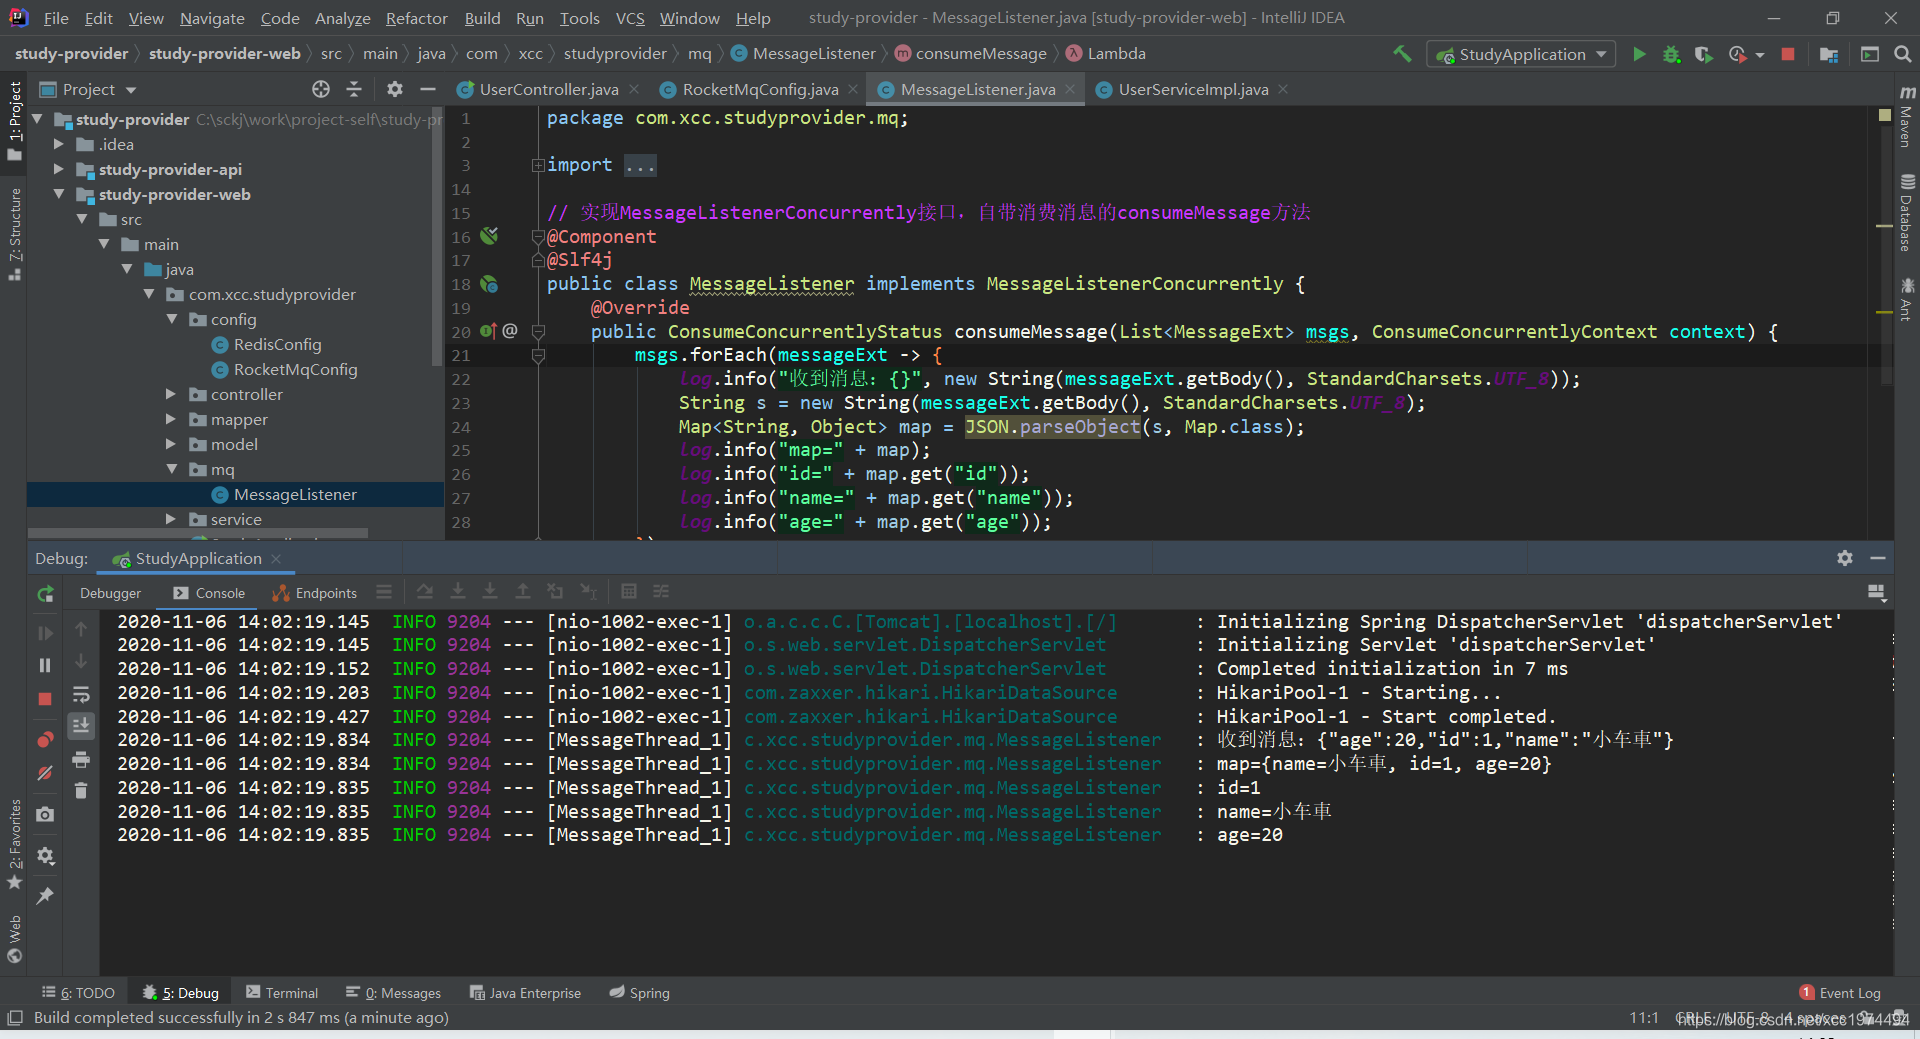Close the MessageListener.java editor tab

1070,89
